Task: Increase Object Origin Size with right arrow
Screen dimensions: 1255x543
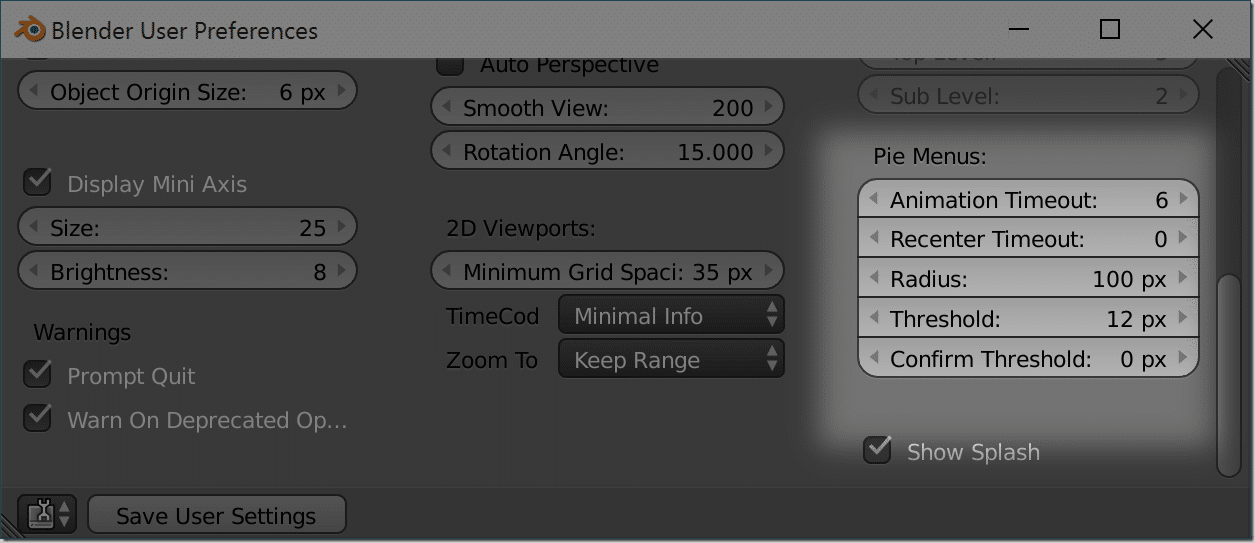Action: click(342, 91)
